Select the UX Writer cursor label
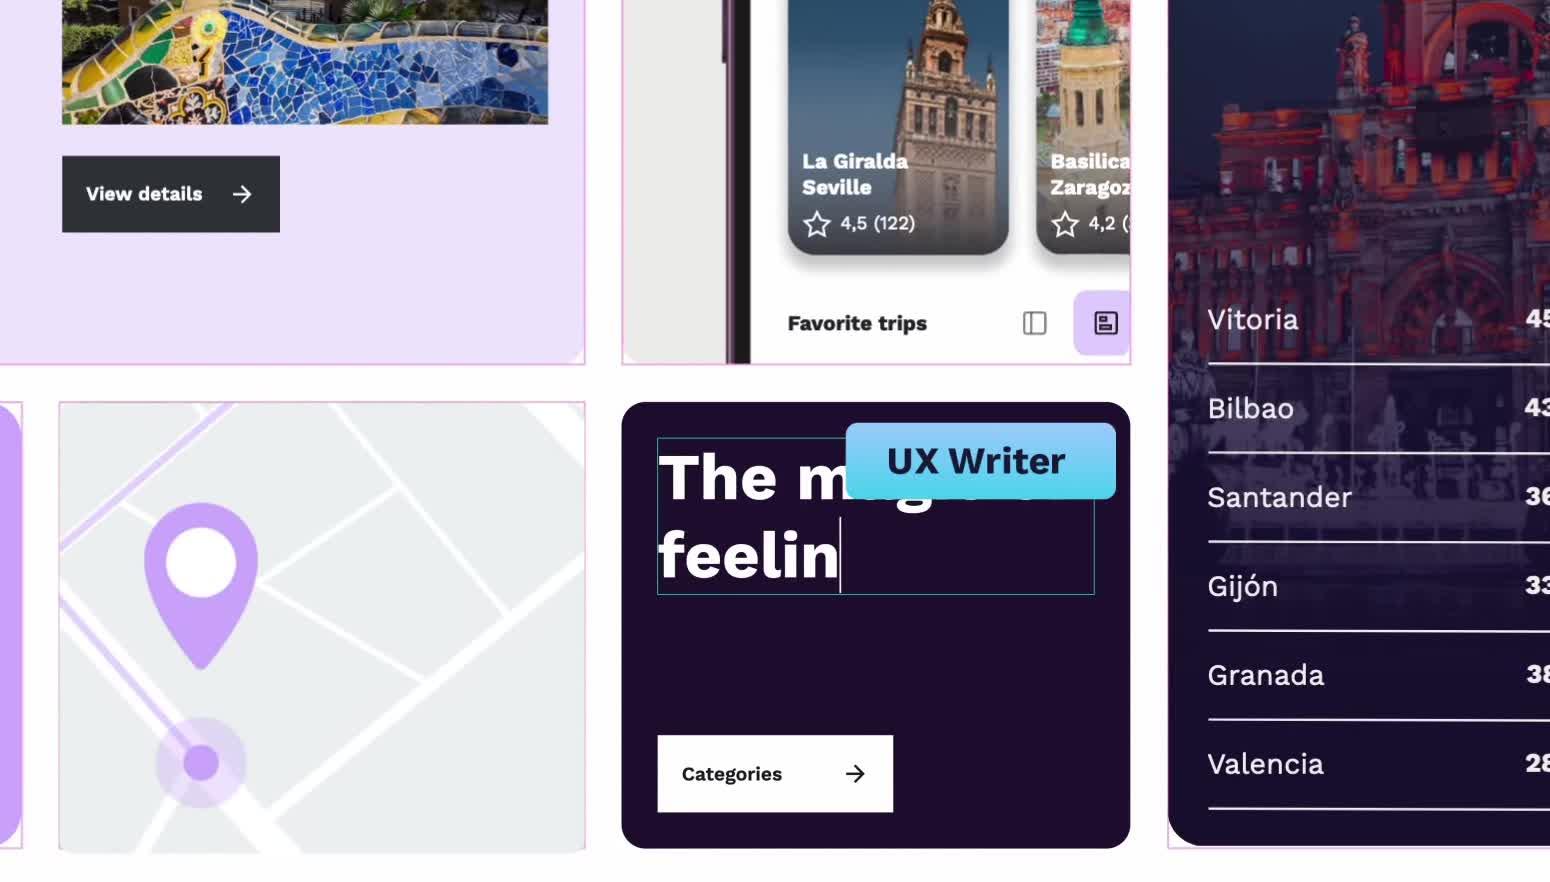This screenshot has height=882, width=1550. click(980, 461)
